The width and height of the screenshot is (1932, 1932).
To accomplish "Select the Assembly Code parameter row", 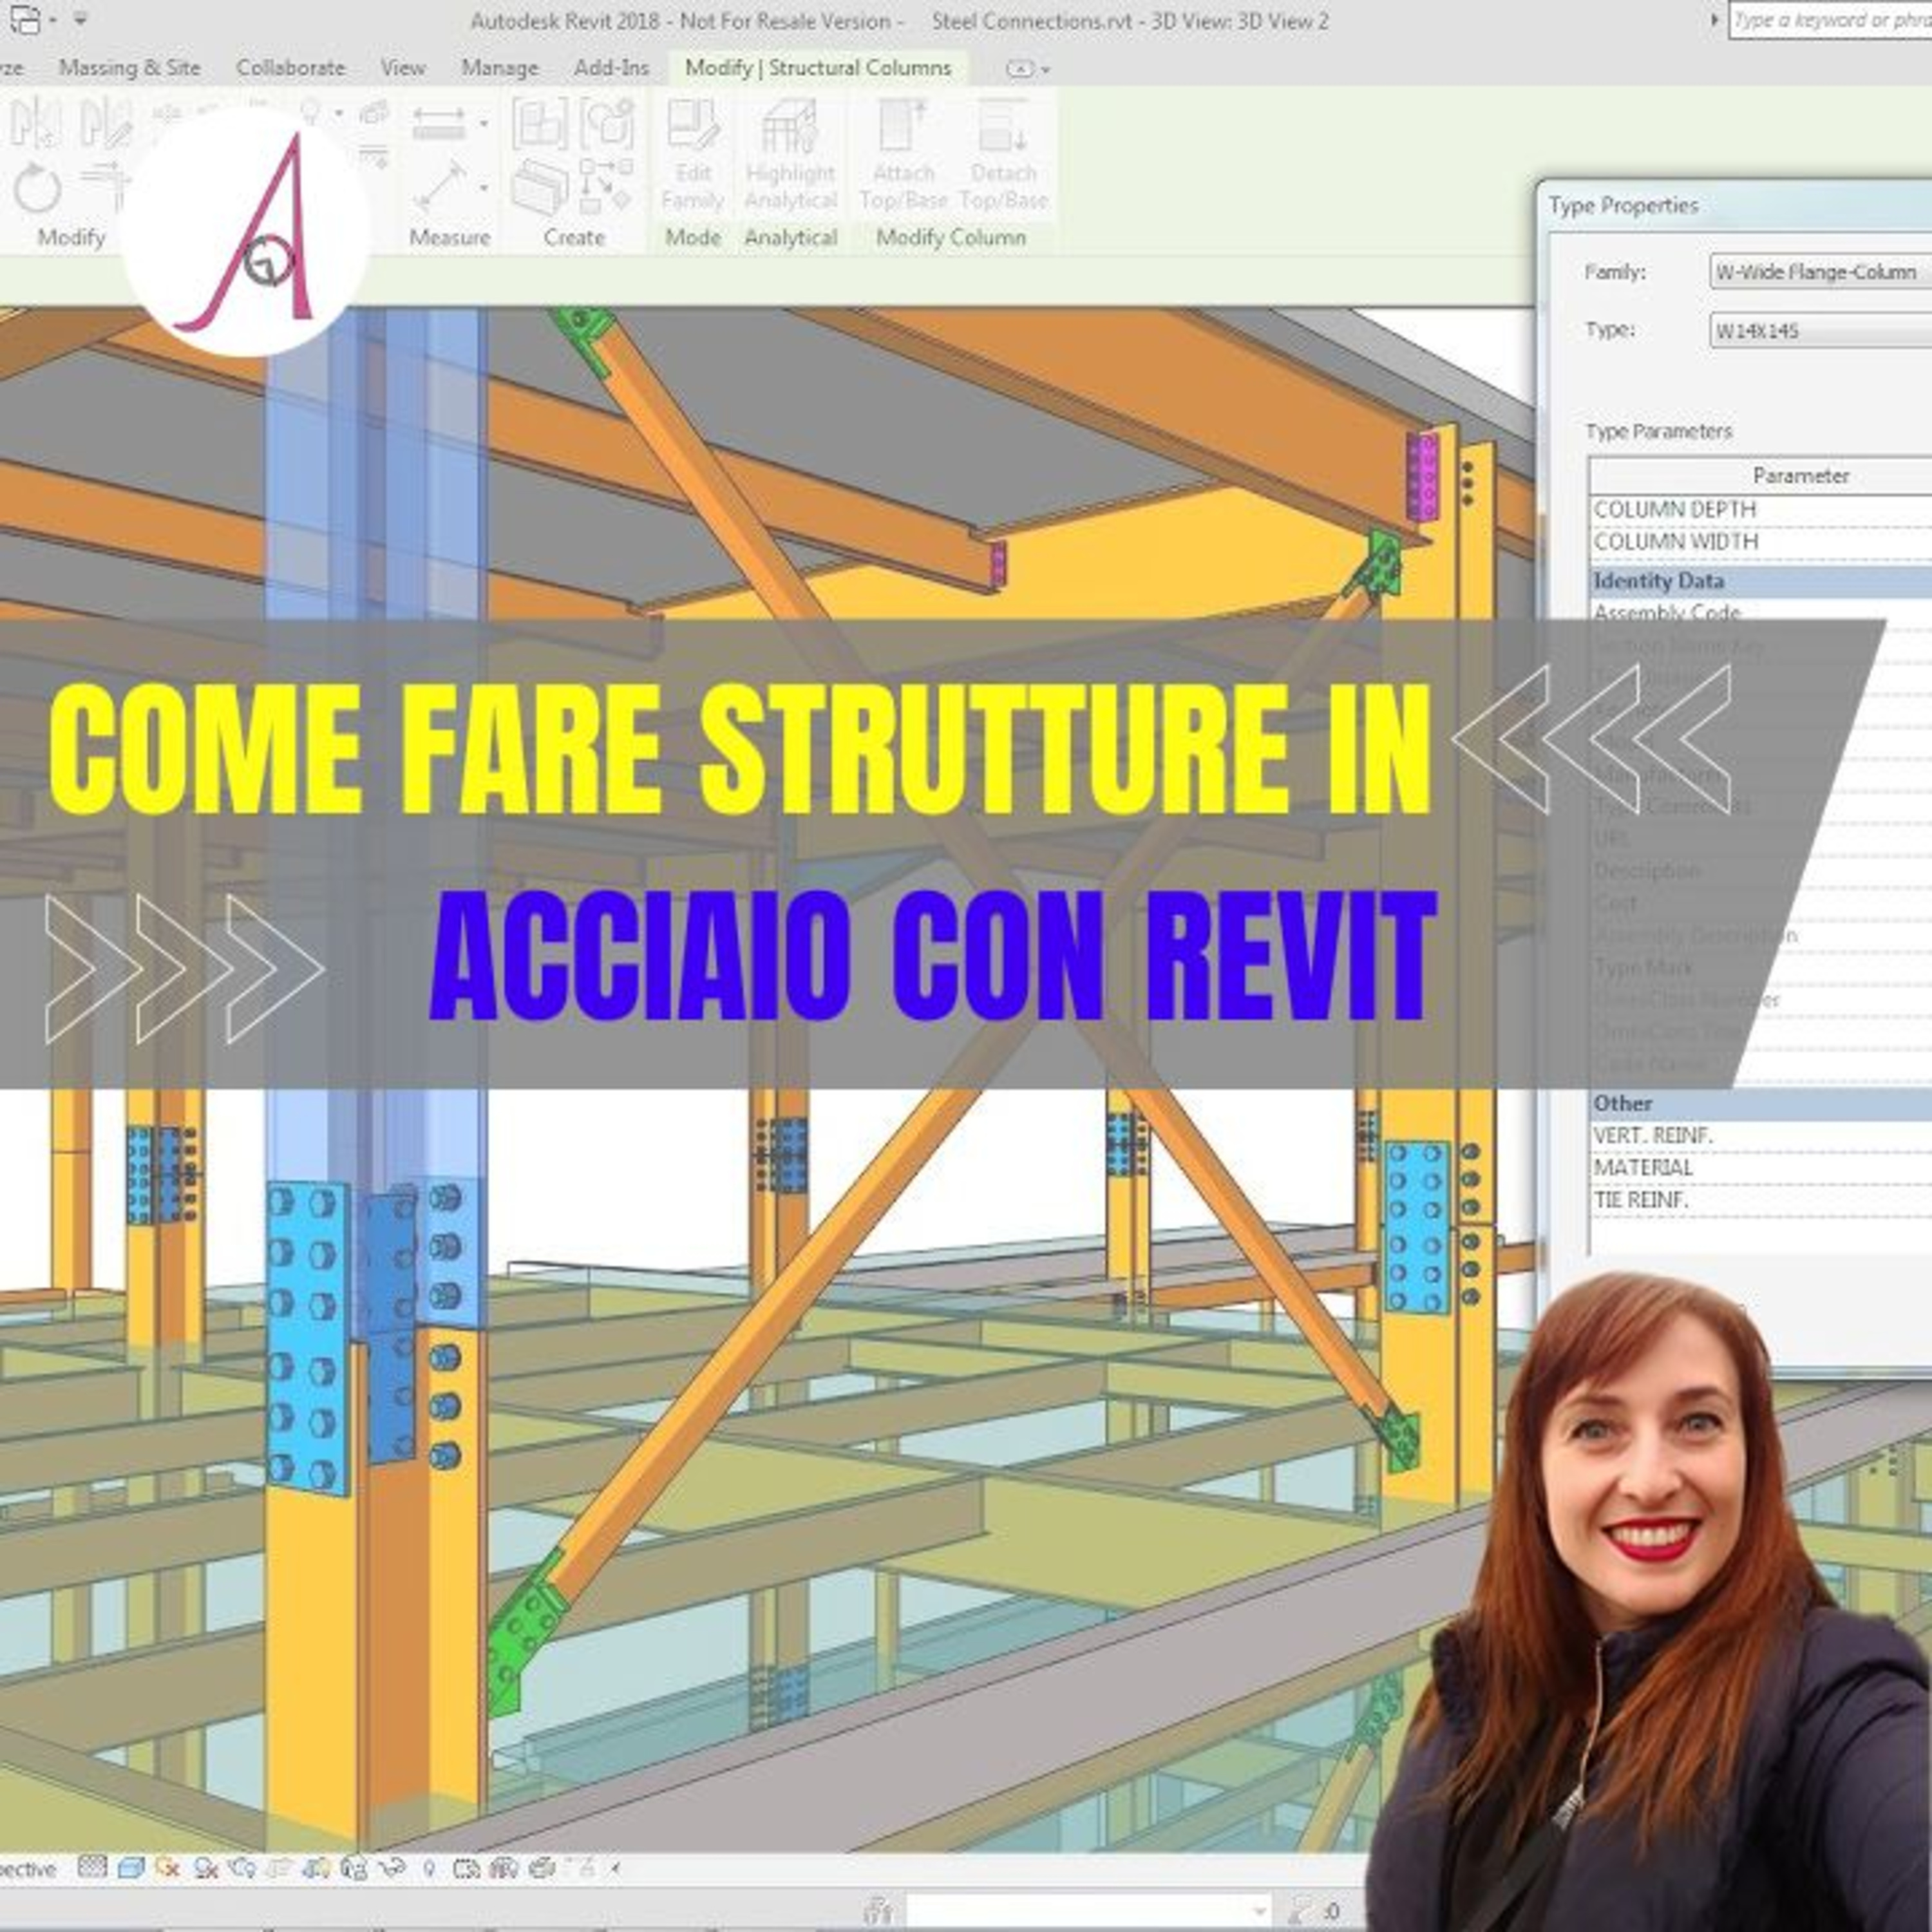I will click(x=1762, y=612).
